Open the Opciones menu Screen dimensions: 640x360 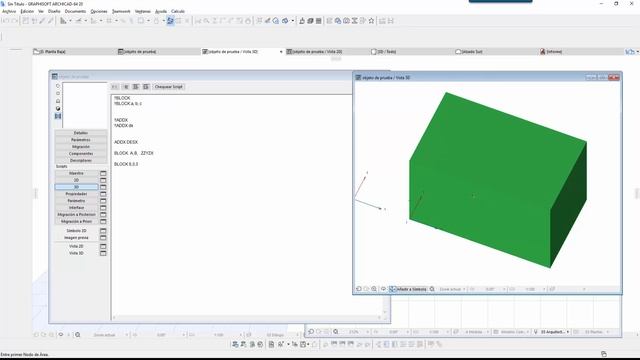(99, 11)
